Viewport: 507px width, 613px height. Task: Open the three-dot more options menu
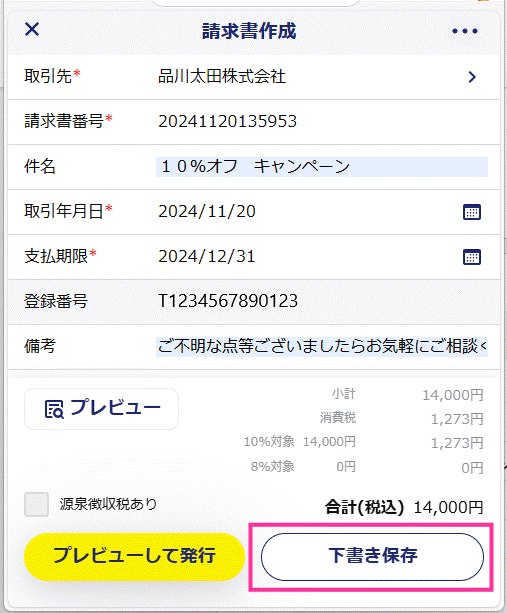click(x=465, y=31)
